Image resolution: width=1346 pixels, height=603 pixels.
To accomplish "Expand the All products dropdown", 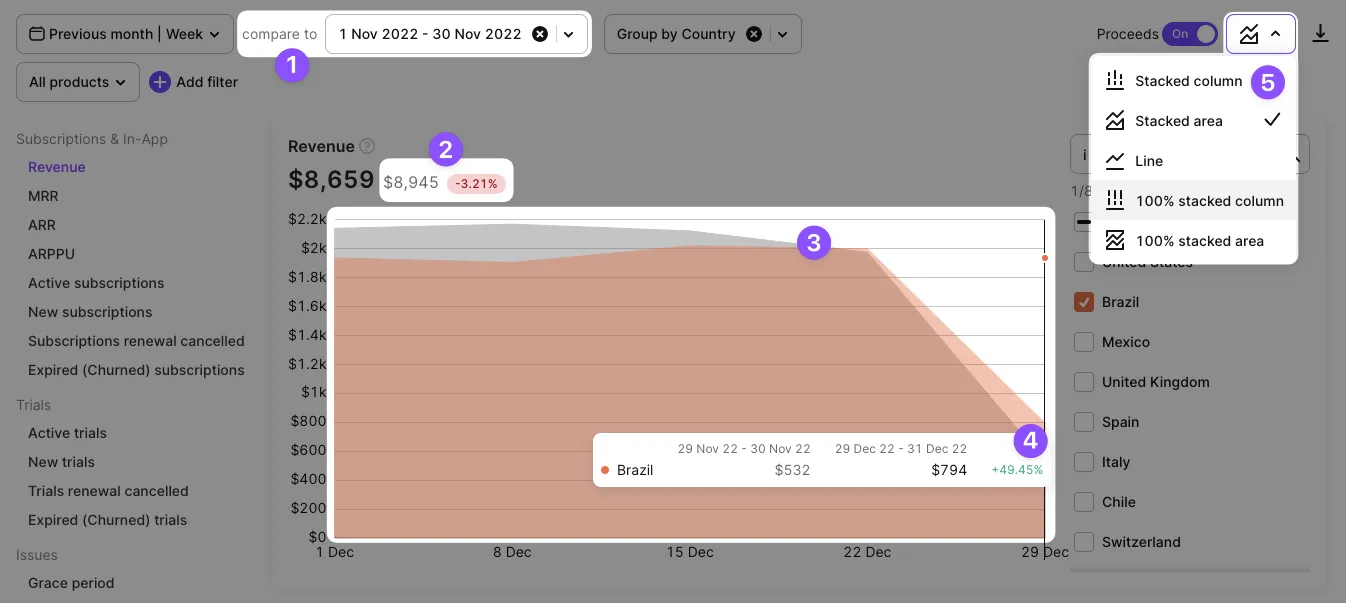I will [x=78, y=82].
